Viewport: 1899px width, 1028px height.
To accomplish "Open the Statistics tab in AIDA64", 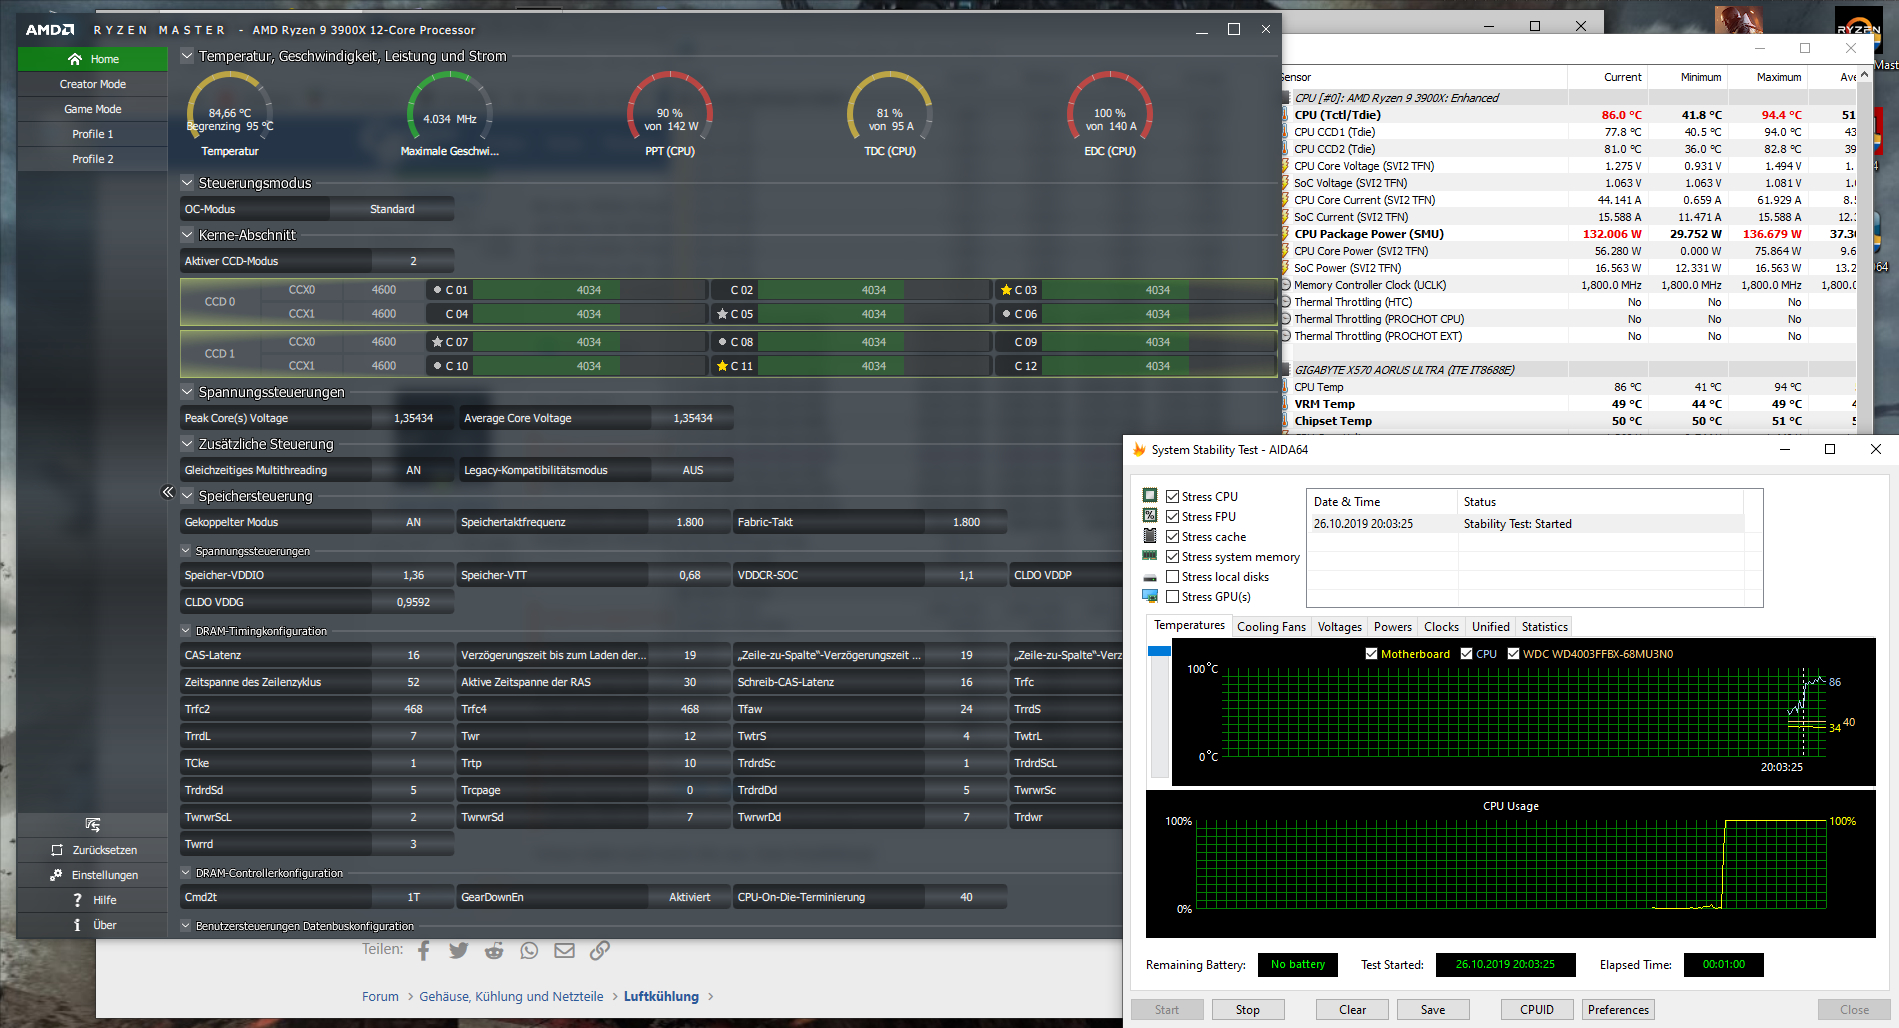I will [1545, 627].
